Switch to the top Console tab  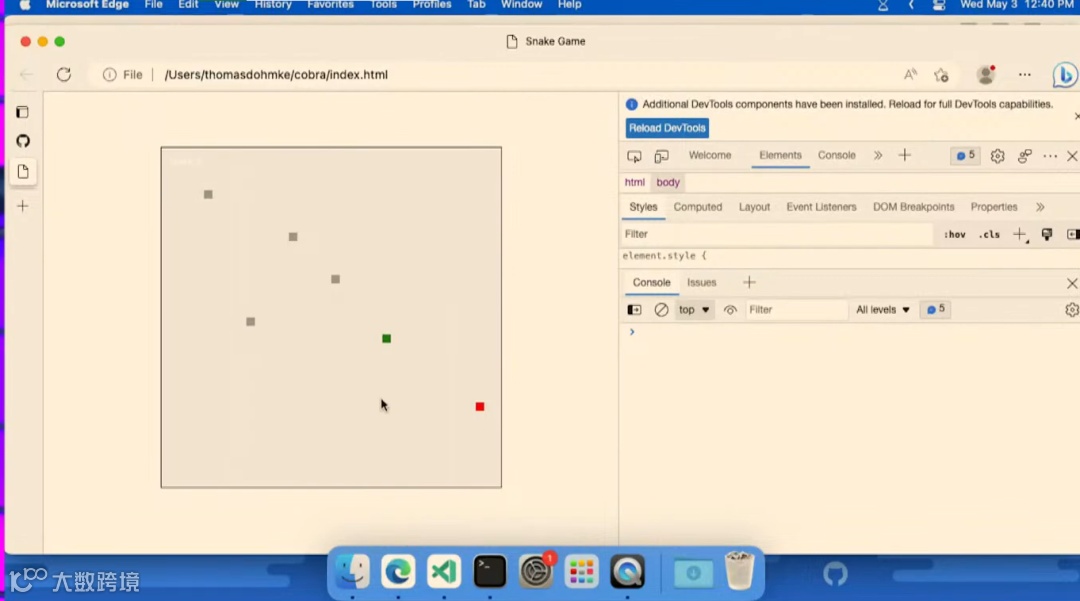click(x=836, y=156)
